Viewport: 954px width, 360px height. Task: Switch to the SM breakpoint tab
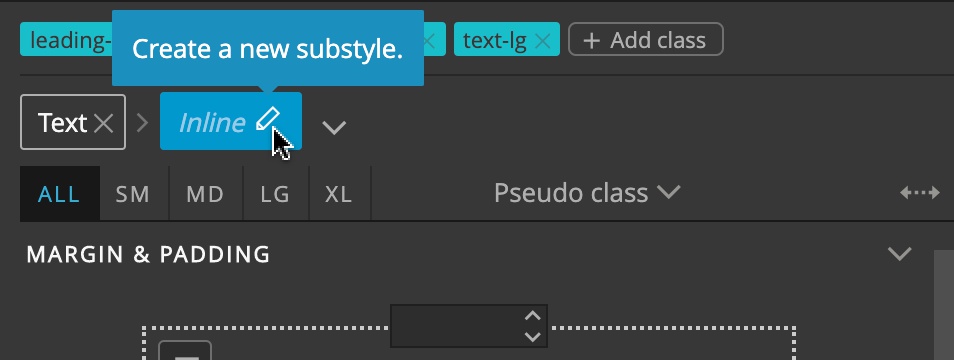coord(133,194)
